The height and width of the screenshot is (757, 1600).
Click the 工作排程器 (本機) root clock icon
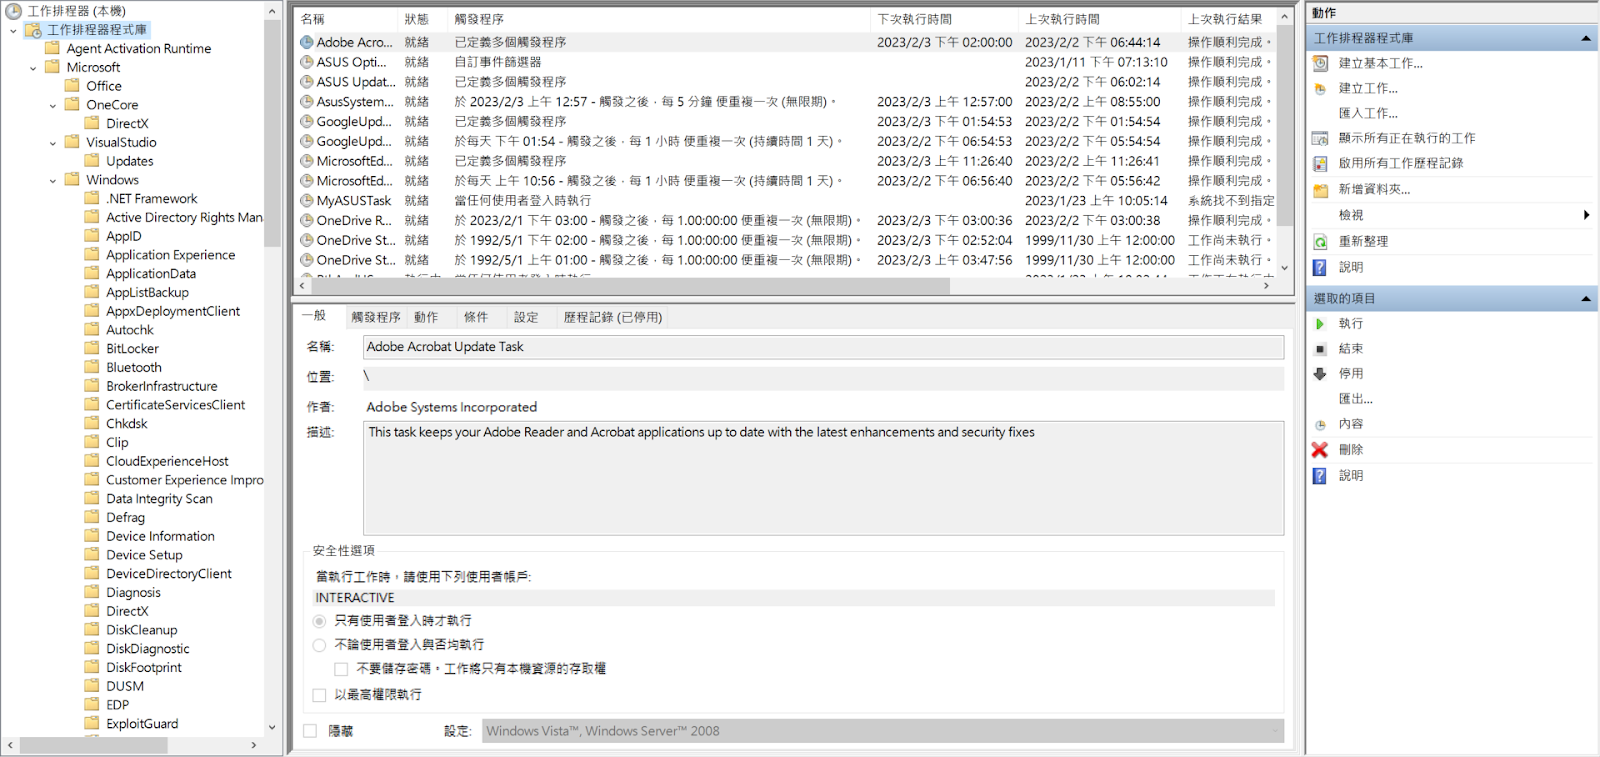coord(14,11)
